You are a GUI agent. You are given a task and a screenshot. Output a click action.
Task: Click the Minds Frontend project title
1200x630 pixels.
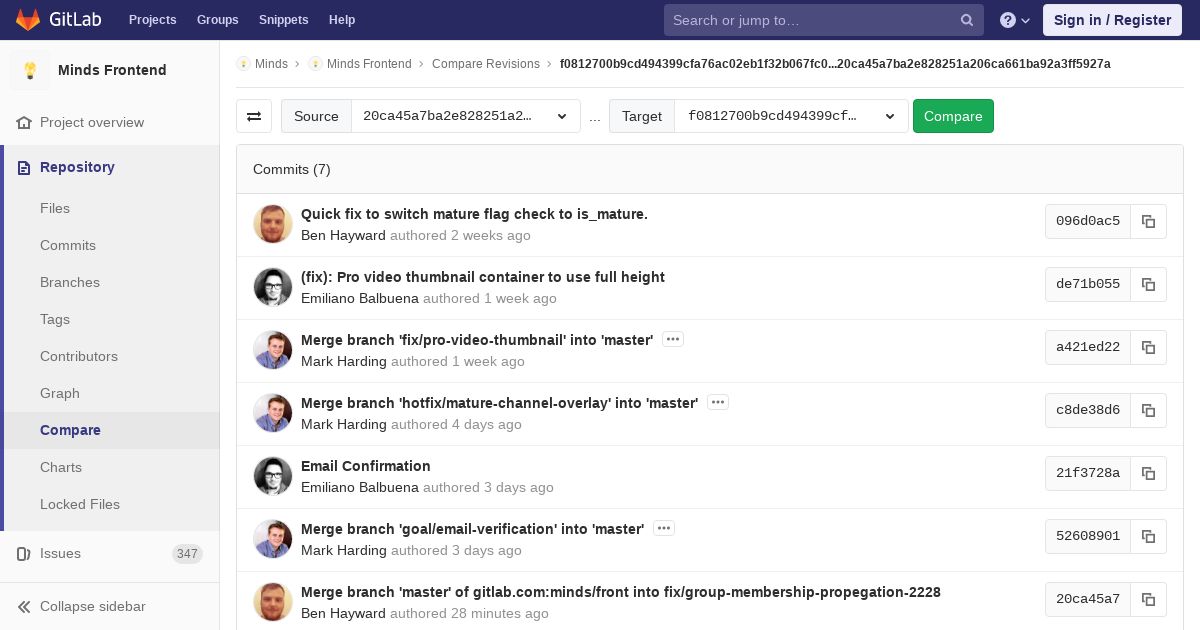click(112, 70)
